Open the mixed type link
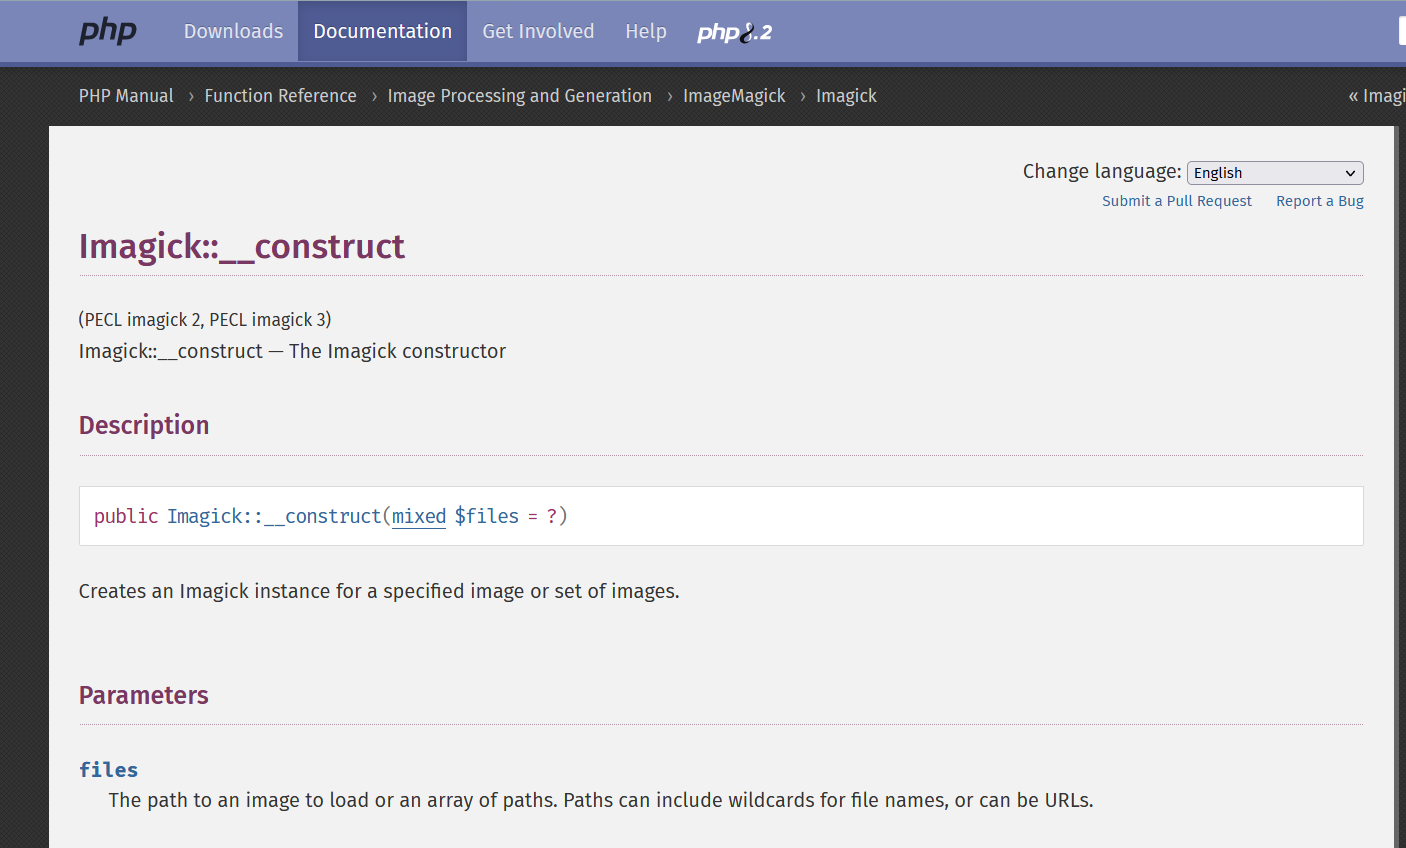This screenshot has width=1406, height=848. 419,516
